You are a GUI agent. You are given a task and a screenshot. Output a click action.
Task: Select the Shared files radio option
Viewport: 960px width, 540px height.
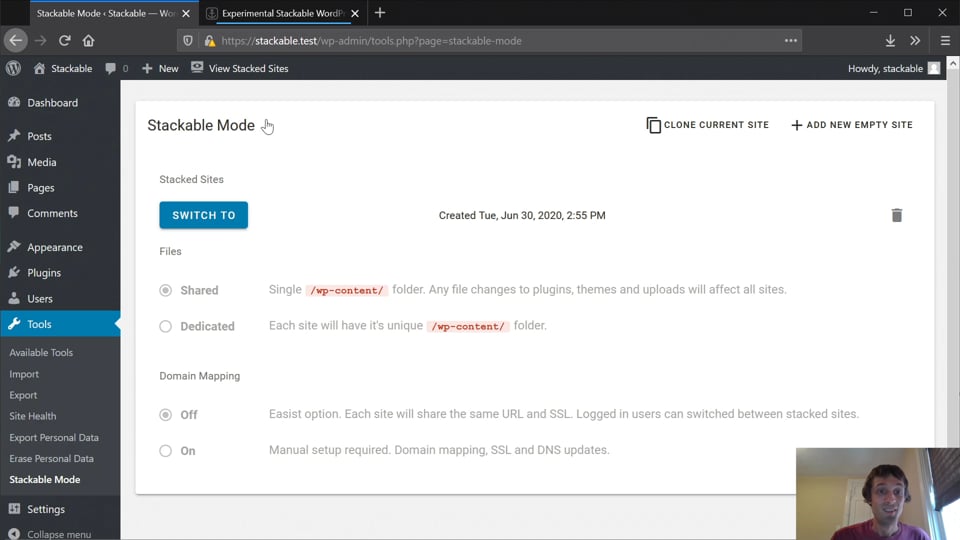165,290
